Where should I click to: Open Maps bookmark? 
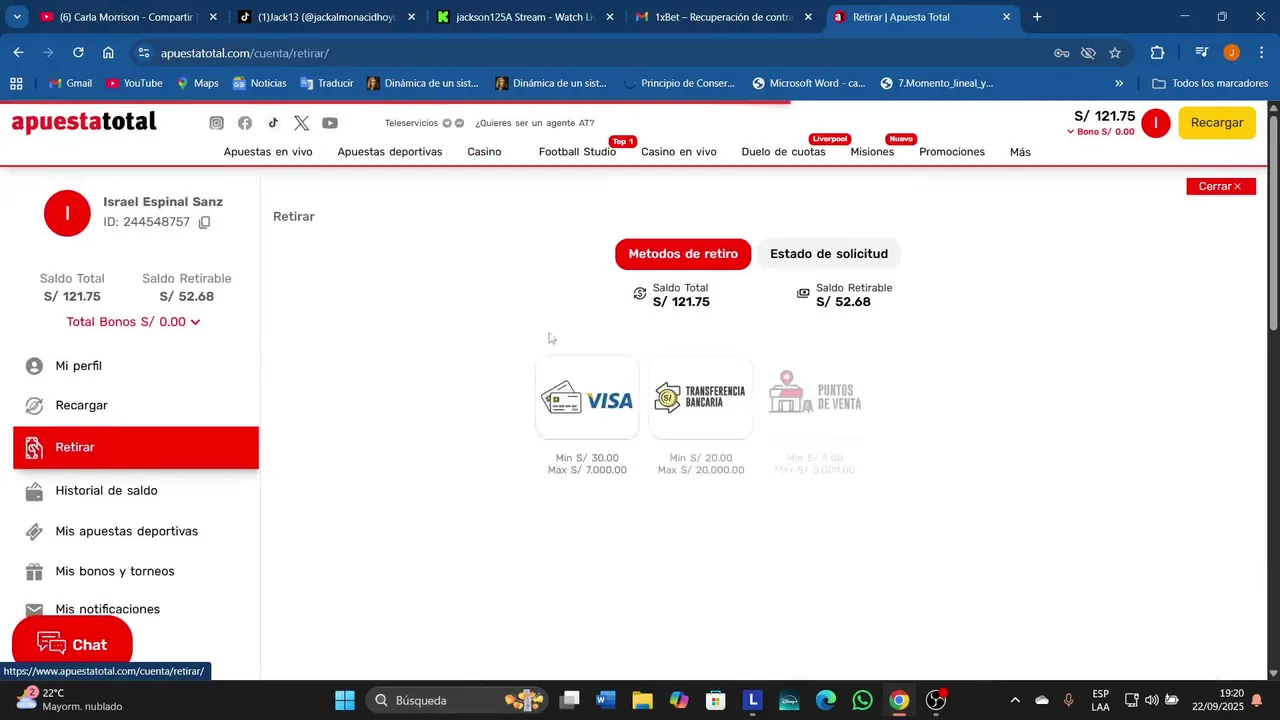click(x=197, y=83)
